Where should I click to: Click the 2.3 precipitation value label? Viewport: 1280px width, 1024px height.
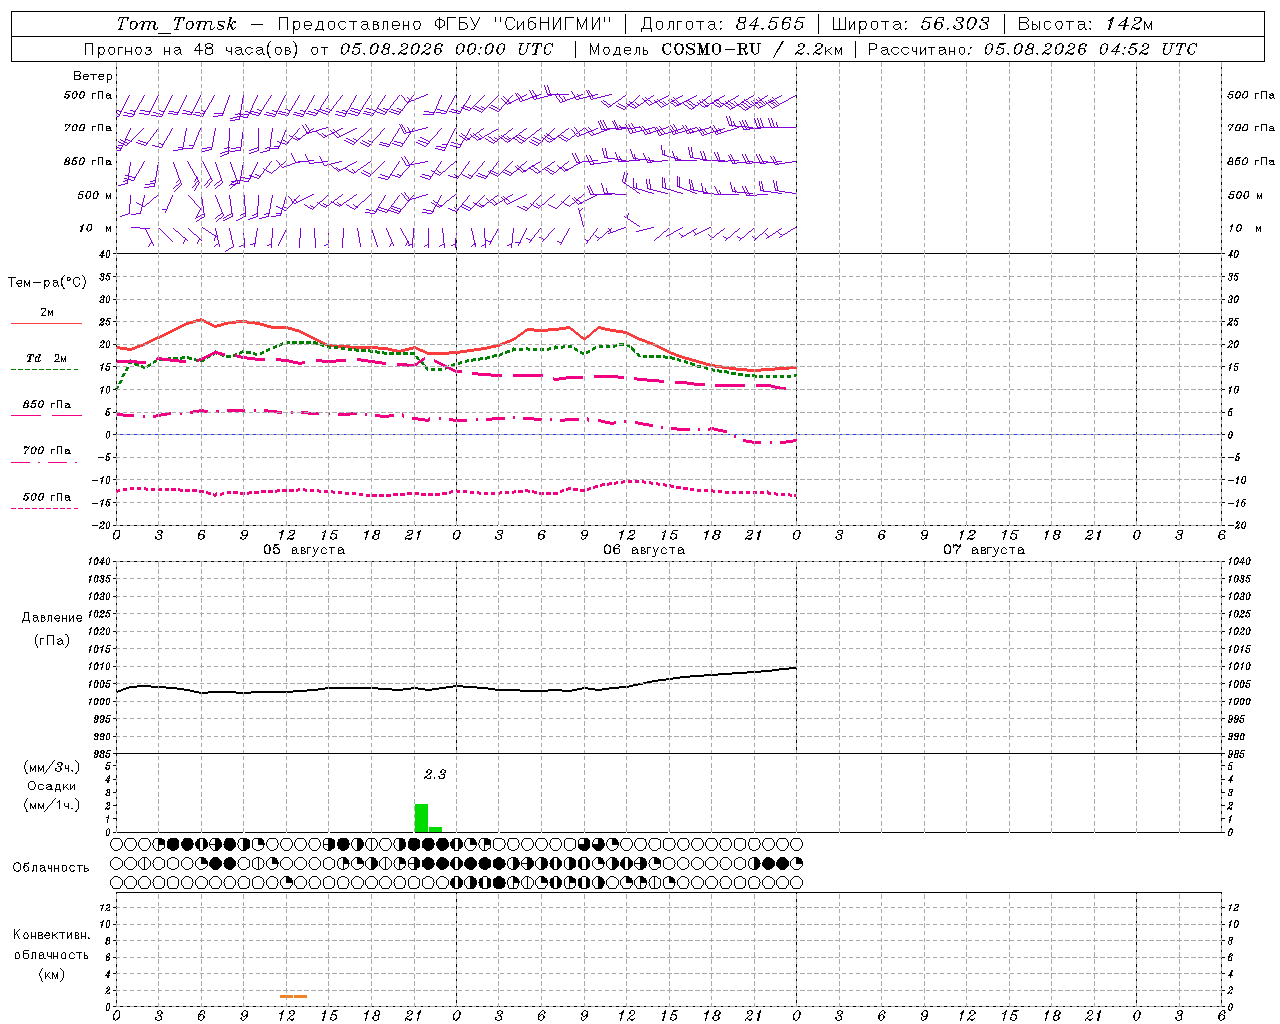pos(435,774)
